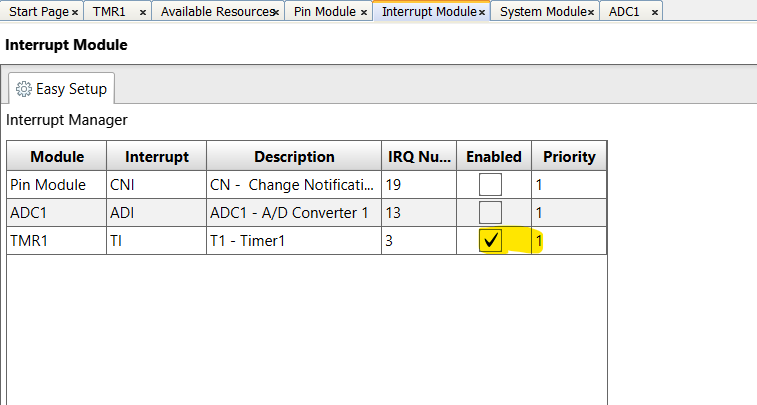757x405 pixels.
Task: Close the Pin Module tab
Action: click(x=364, y=12)
